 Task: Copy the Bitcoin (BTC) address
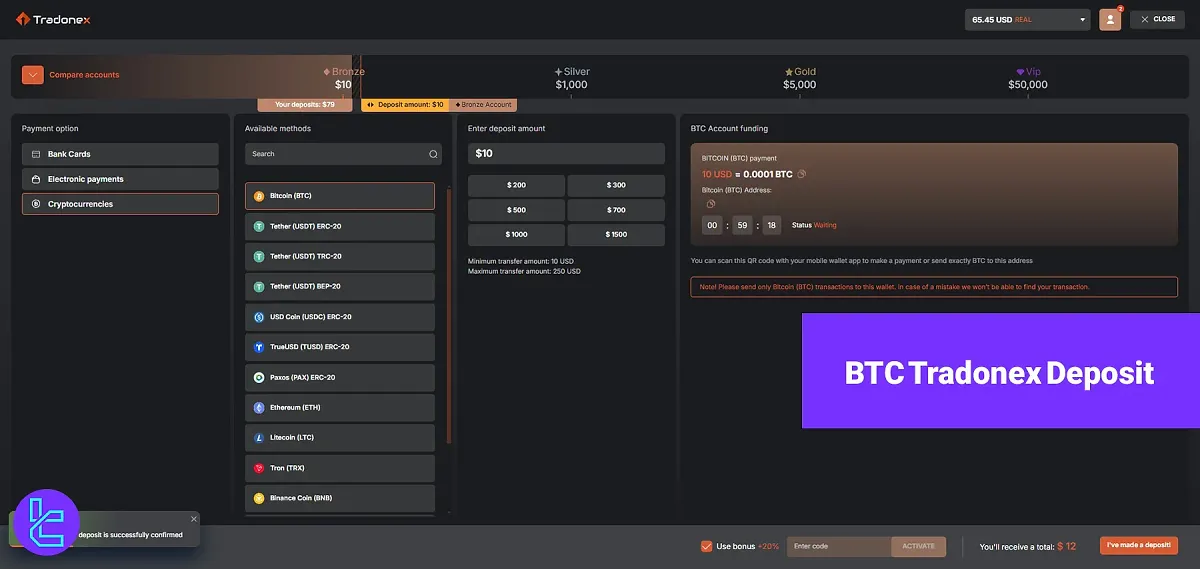point(711,204)
